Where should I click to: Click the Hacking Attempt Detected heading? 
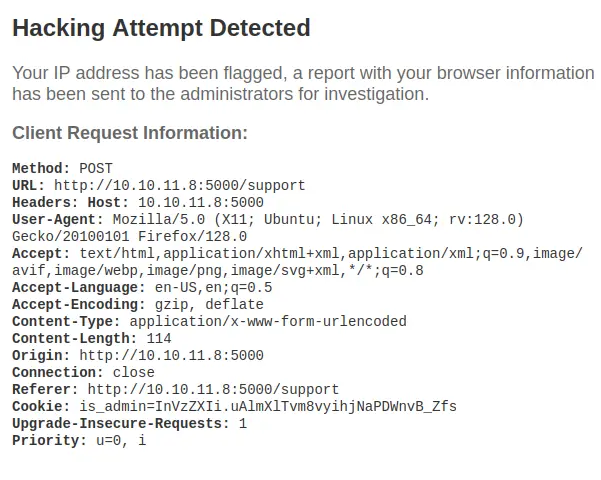point(161,28)
